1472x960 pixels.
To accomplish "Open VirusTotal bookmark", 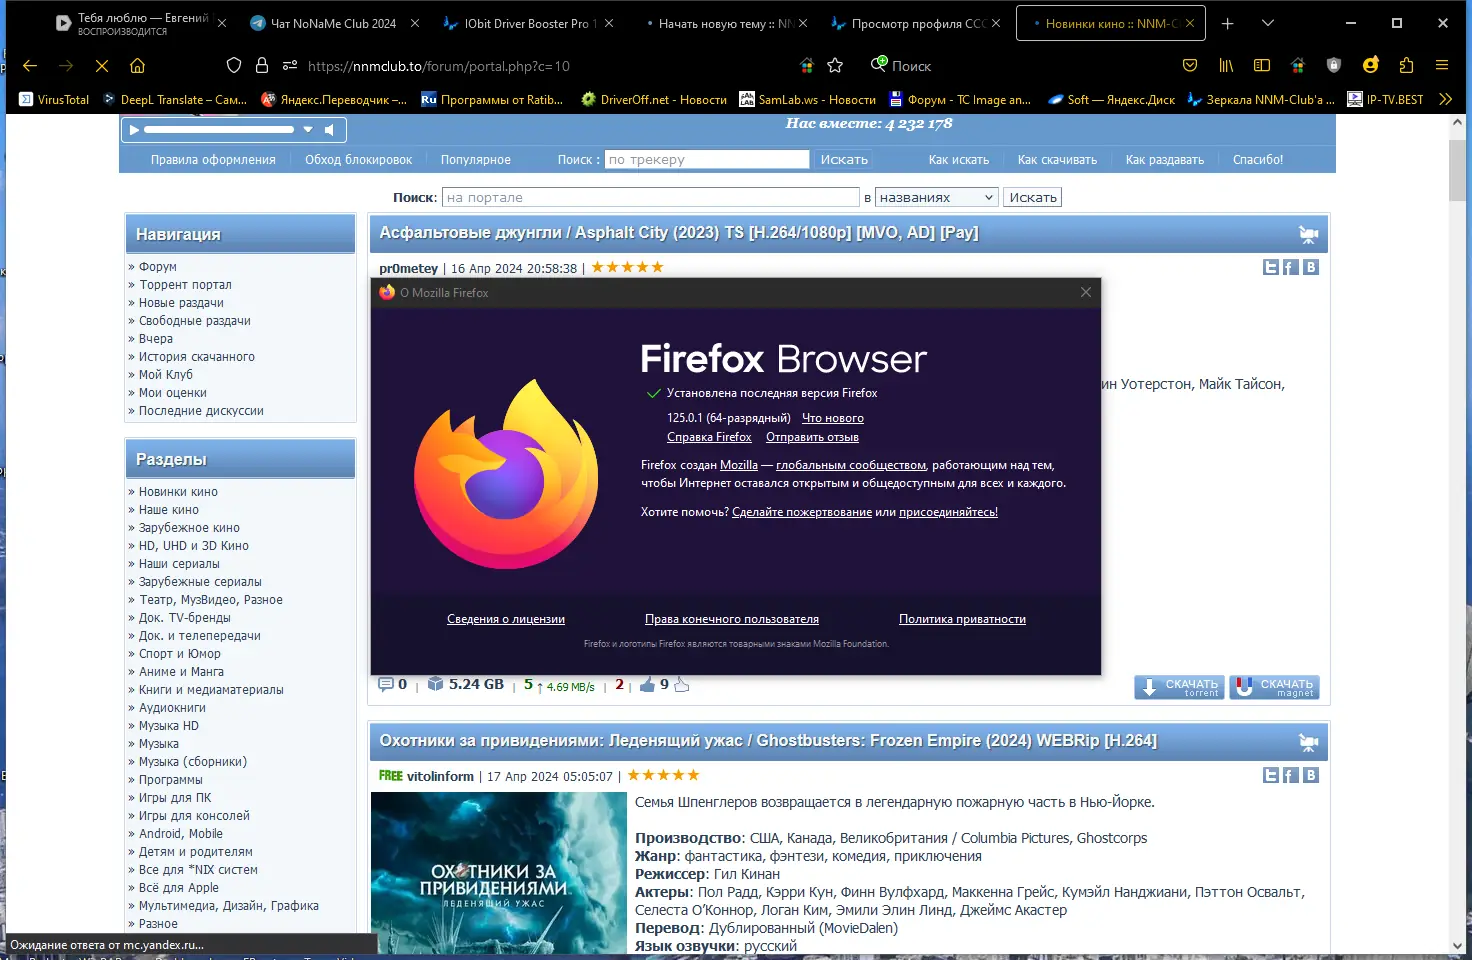I will tap(54, 99).
